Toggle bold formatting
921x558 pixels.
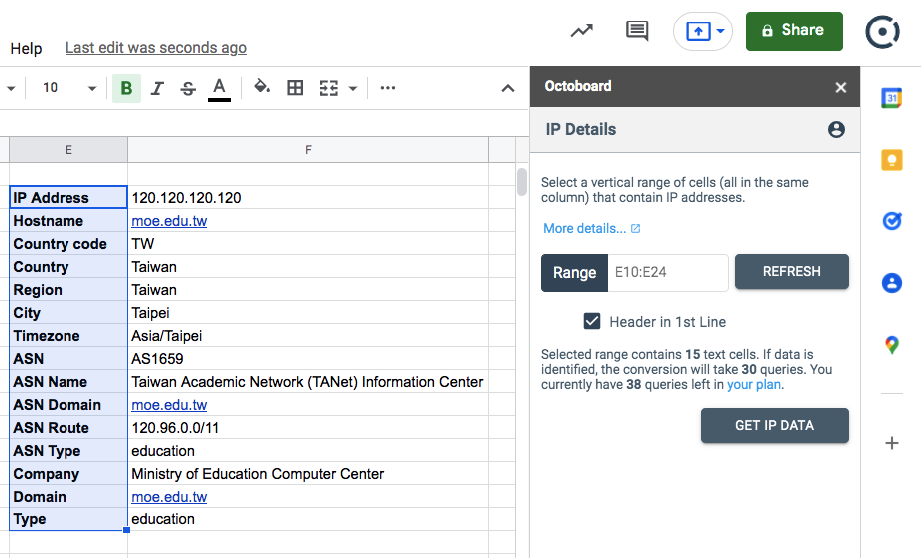126,88
